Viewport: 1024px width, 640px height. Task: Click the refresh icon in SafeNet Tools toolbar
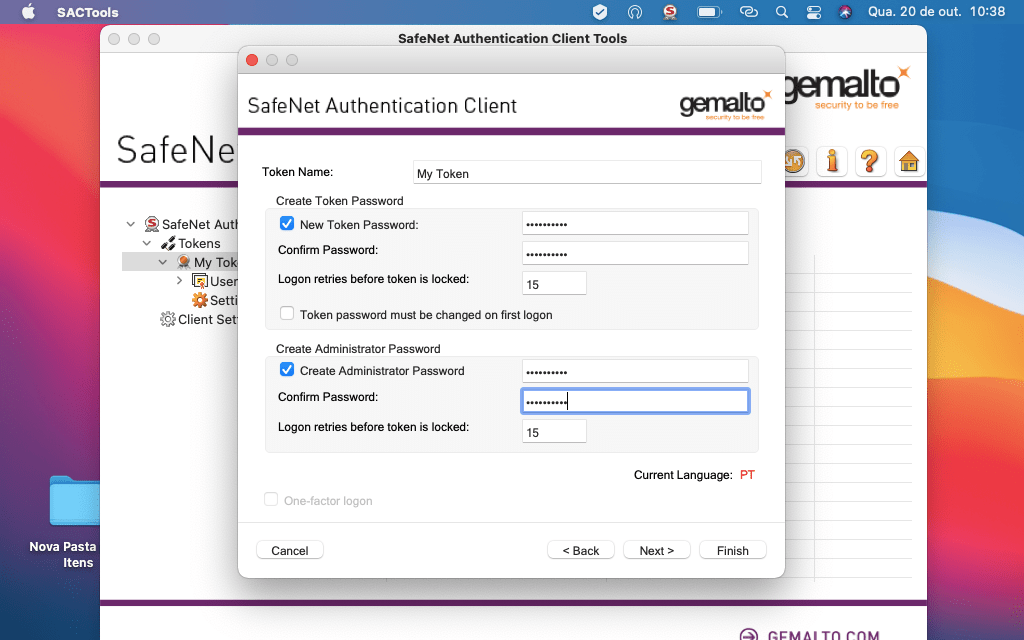[794, 161]
